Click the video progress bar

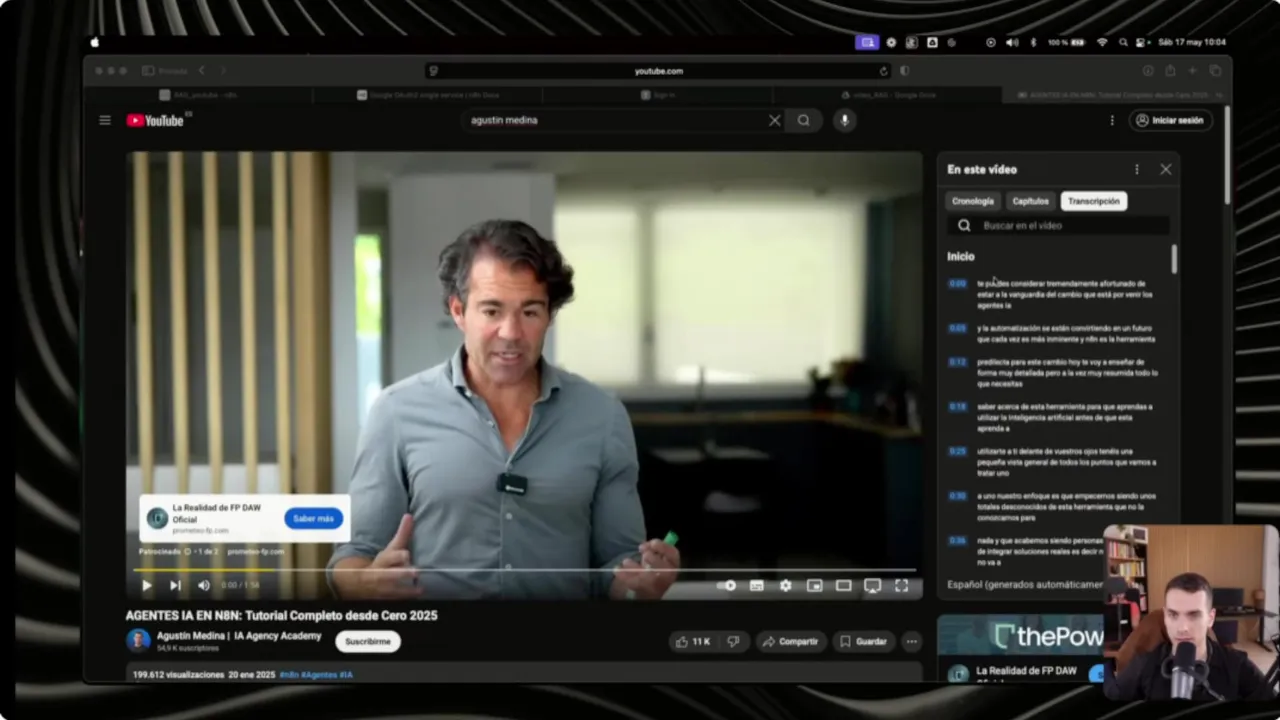click(524, 570)
